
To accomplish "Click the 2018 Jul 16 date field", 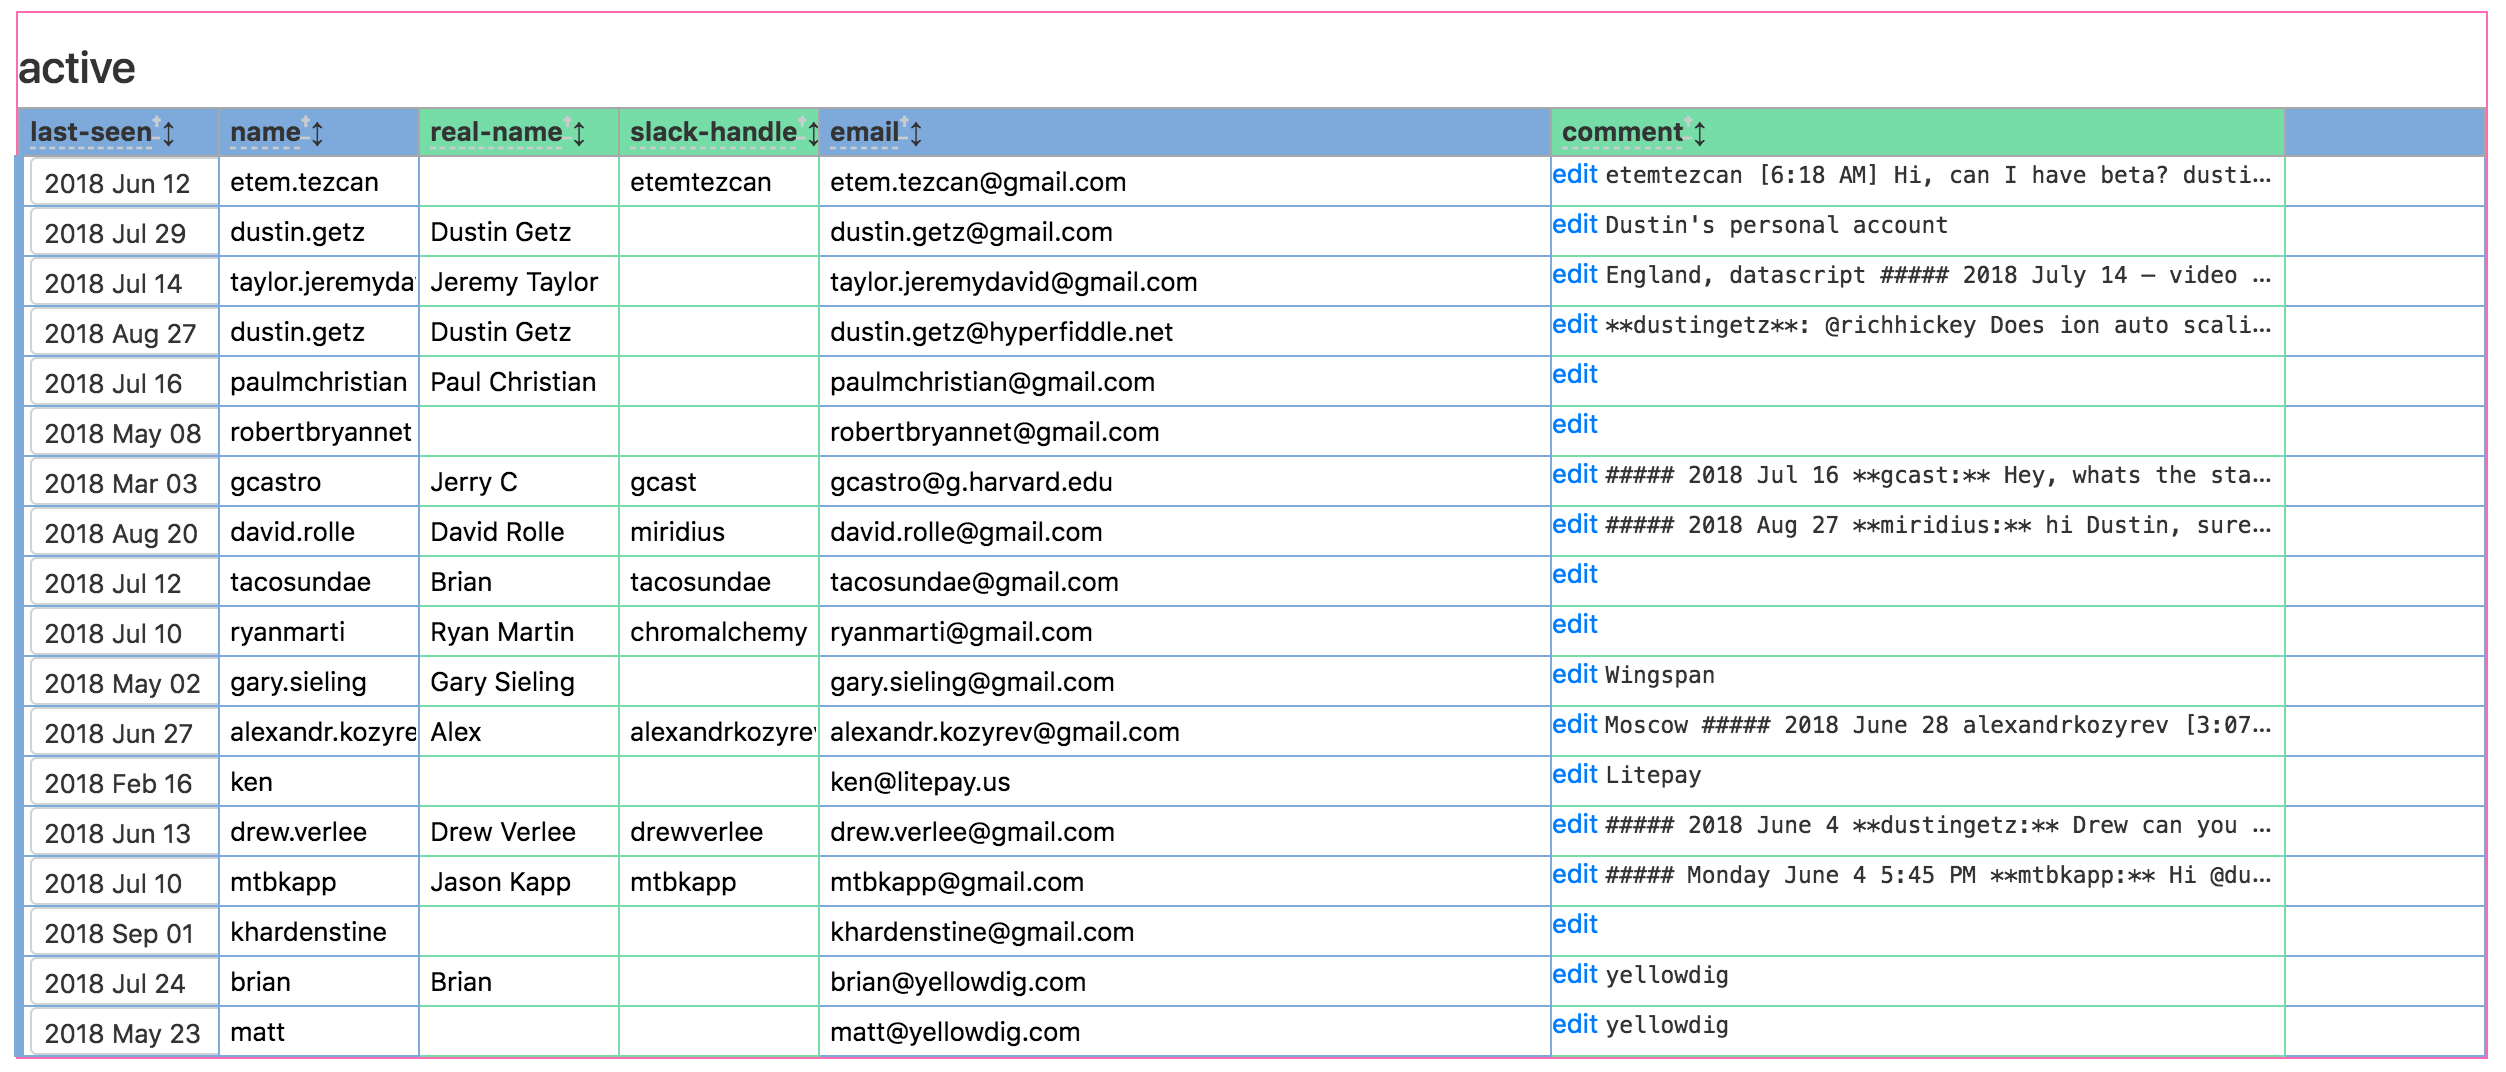I will (x=124, y=383).
